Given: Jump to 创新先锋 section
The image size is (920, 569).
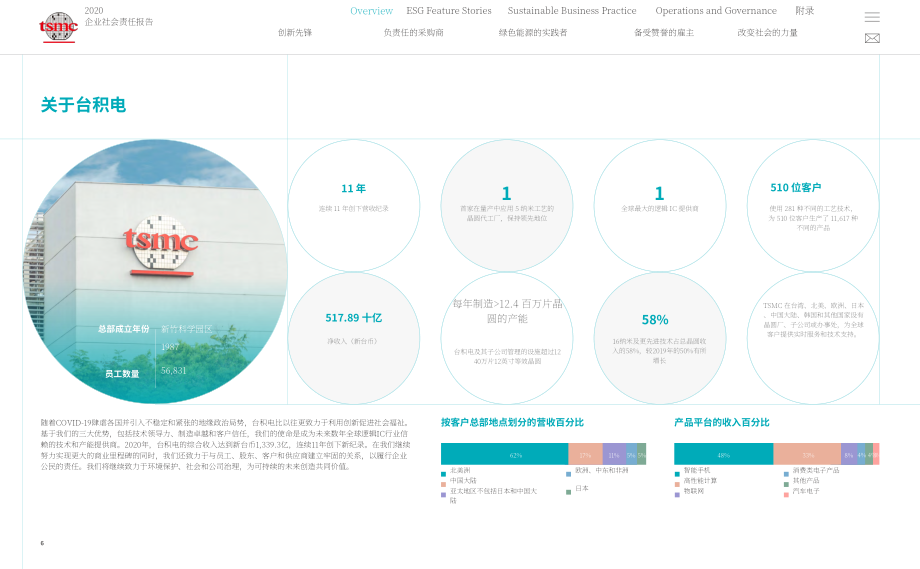Looking at the screenshot, I should coord(295,33).
